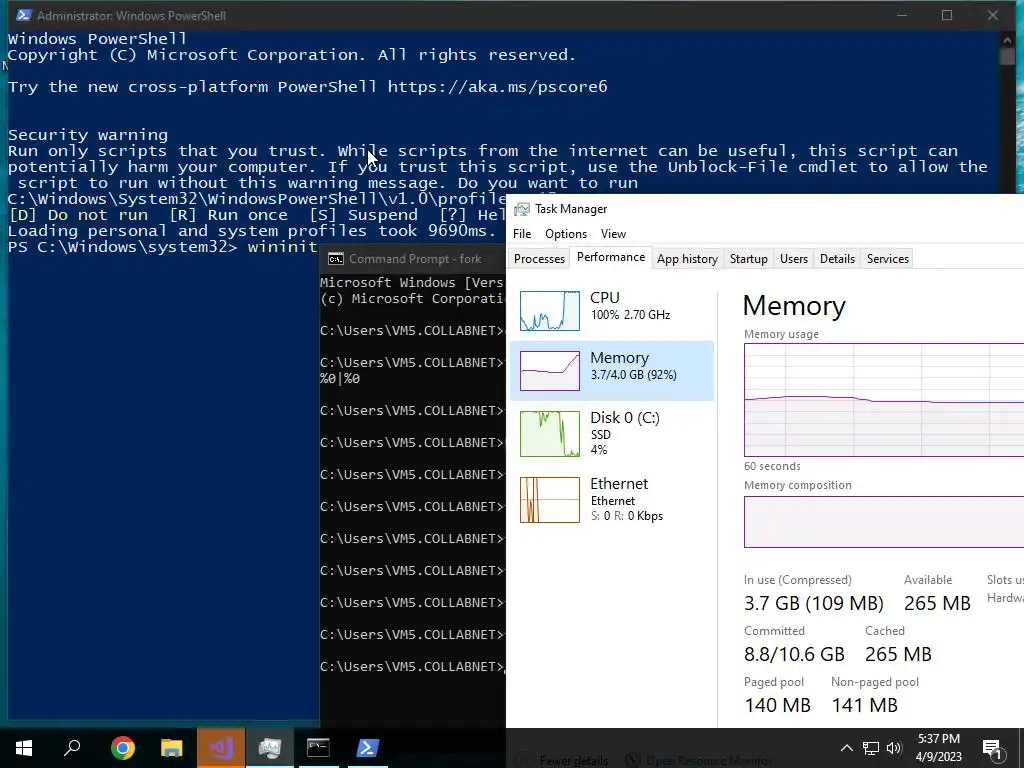This screenshot has width=1024, height=768.
Task: Open taskbar Search
Action: coord(72,747)
